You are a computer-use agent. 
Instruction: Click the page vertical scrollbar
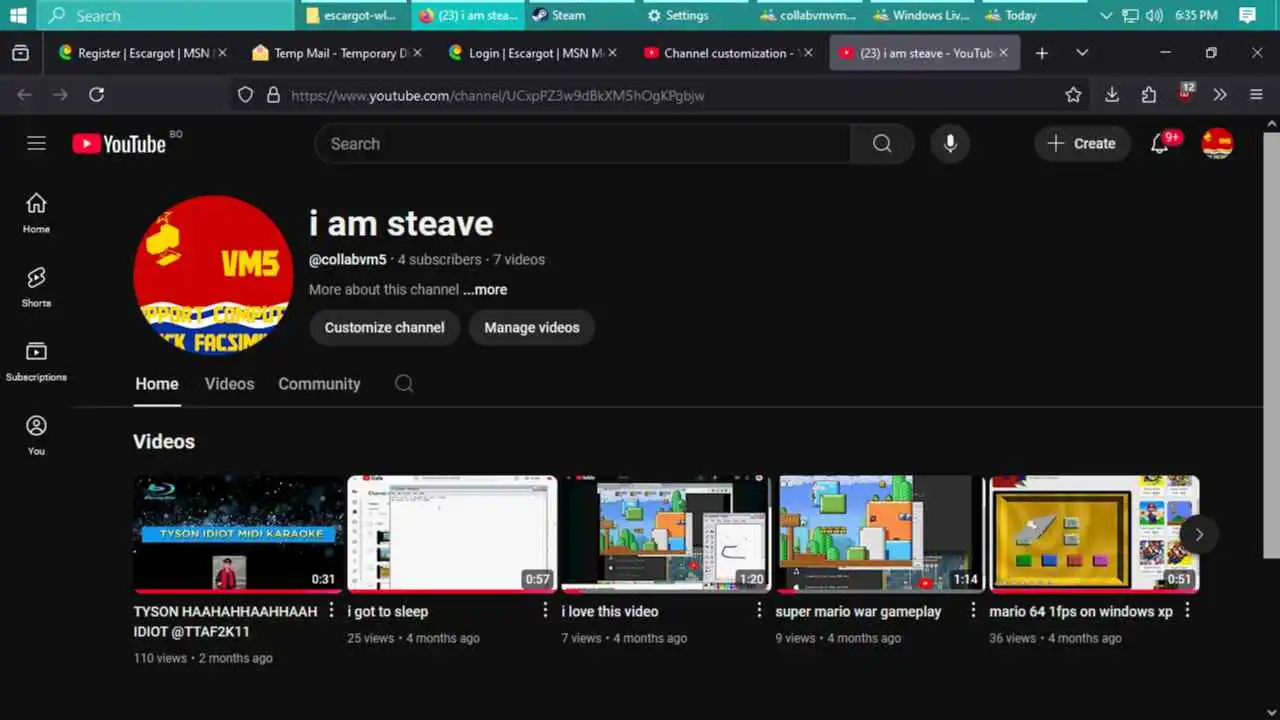(x=1271, y=345)
